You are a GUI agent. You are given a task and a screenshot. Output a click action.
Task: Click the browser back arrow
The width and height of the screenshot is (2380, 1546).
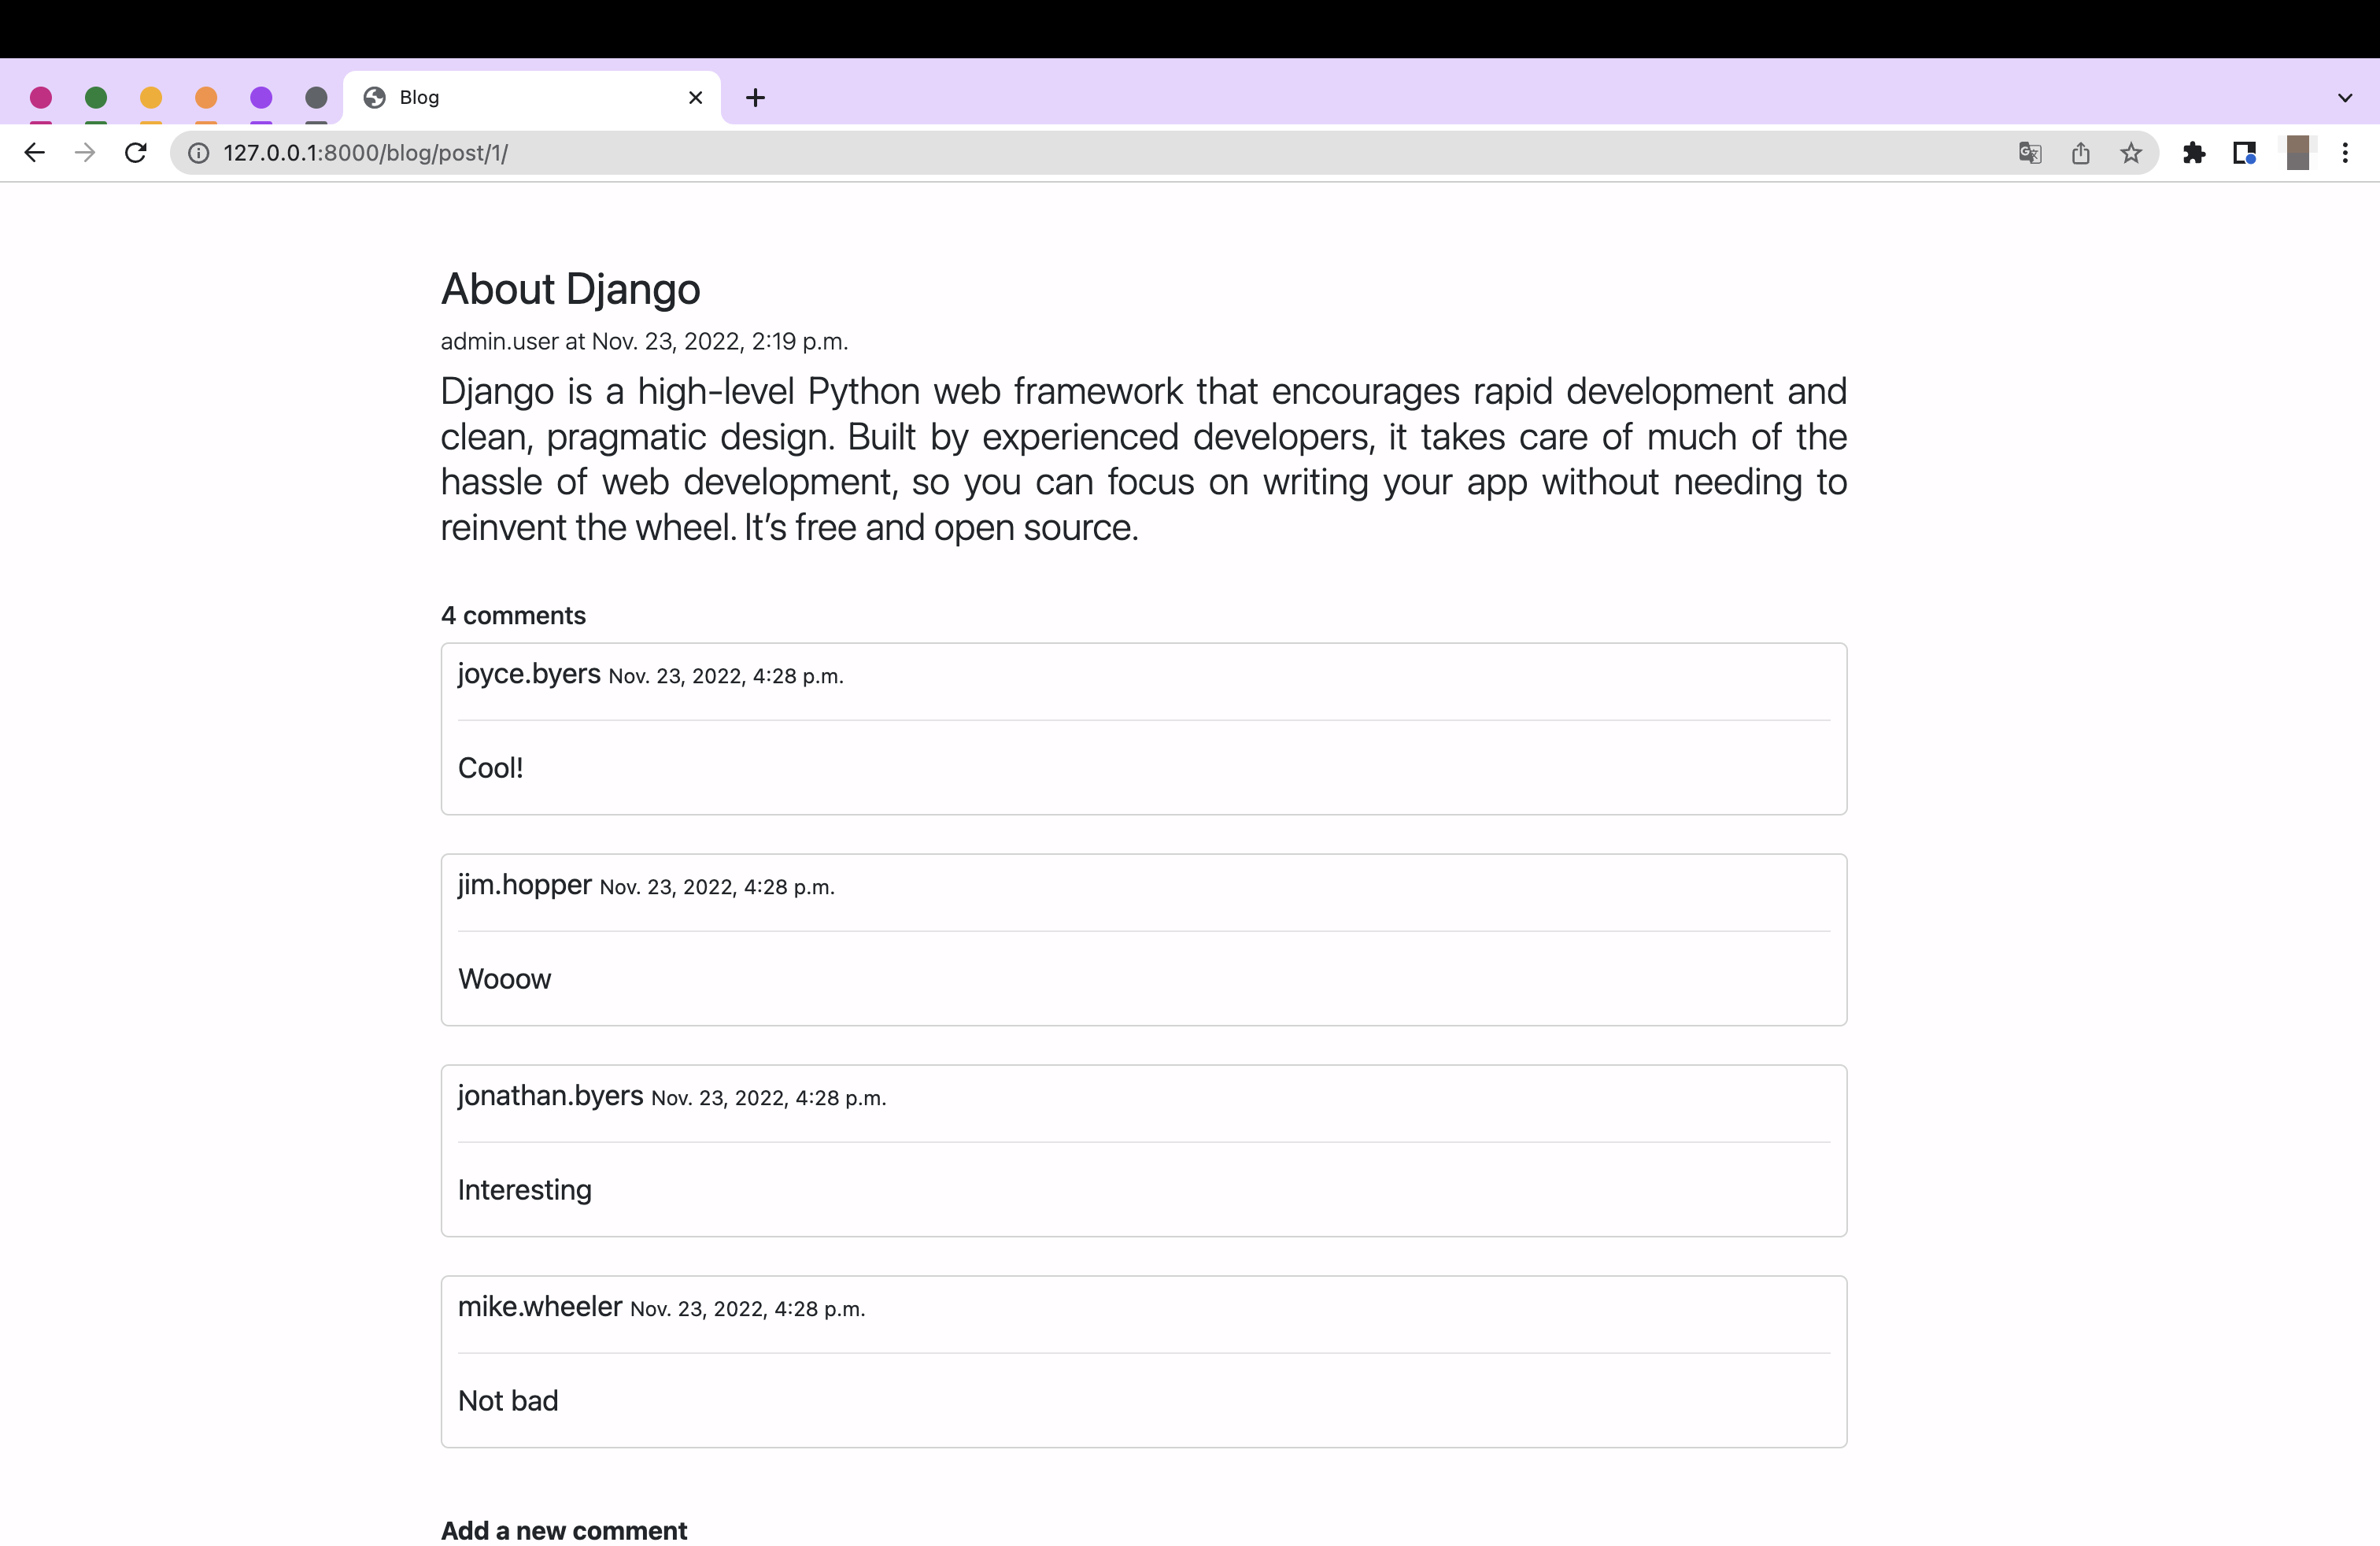coord(34,153)
